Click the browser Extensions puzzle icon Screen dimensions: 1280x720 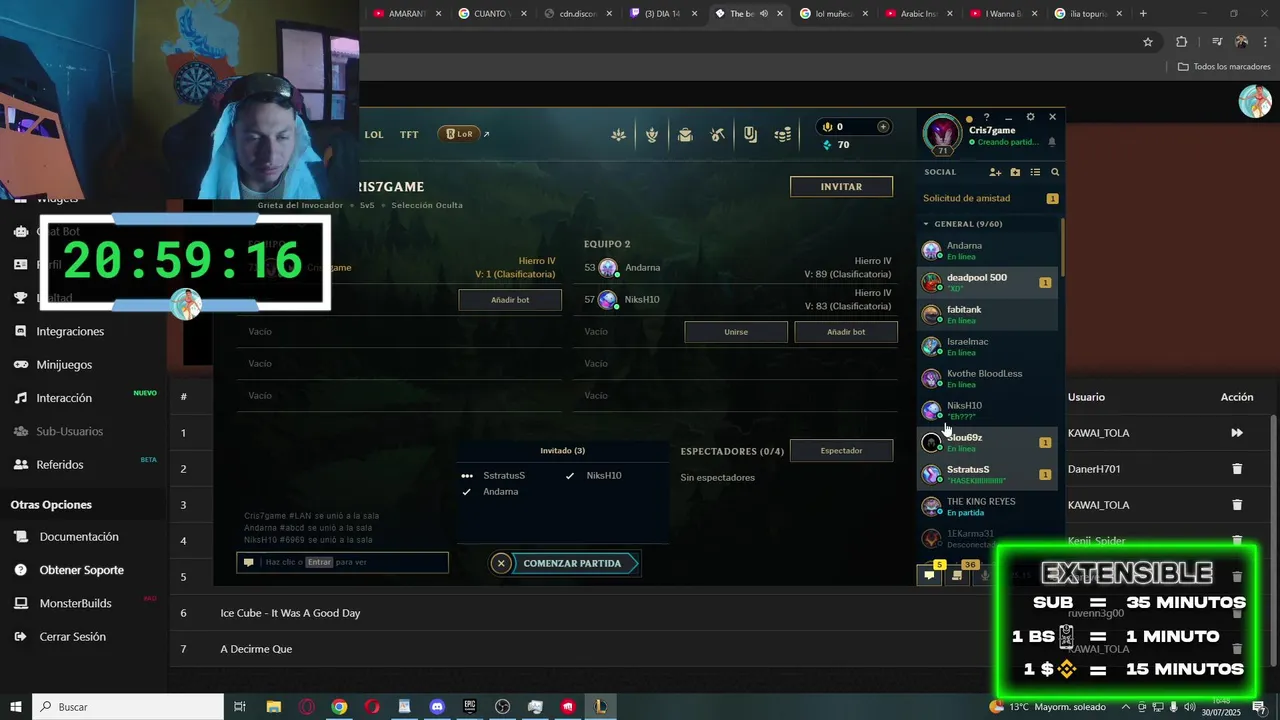[1182, 42]
